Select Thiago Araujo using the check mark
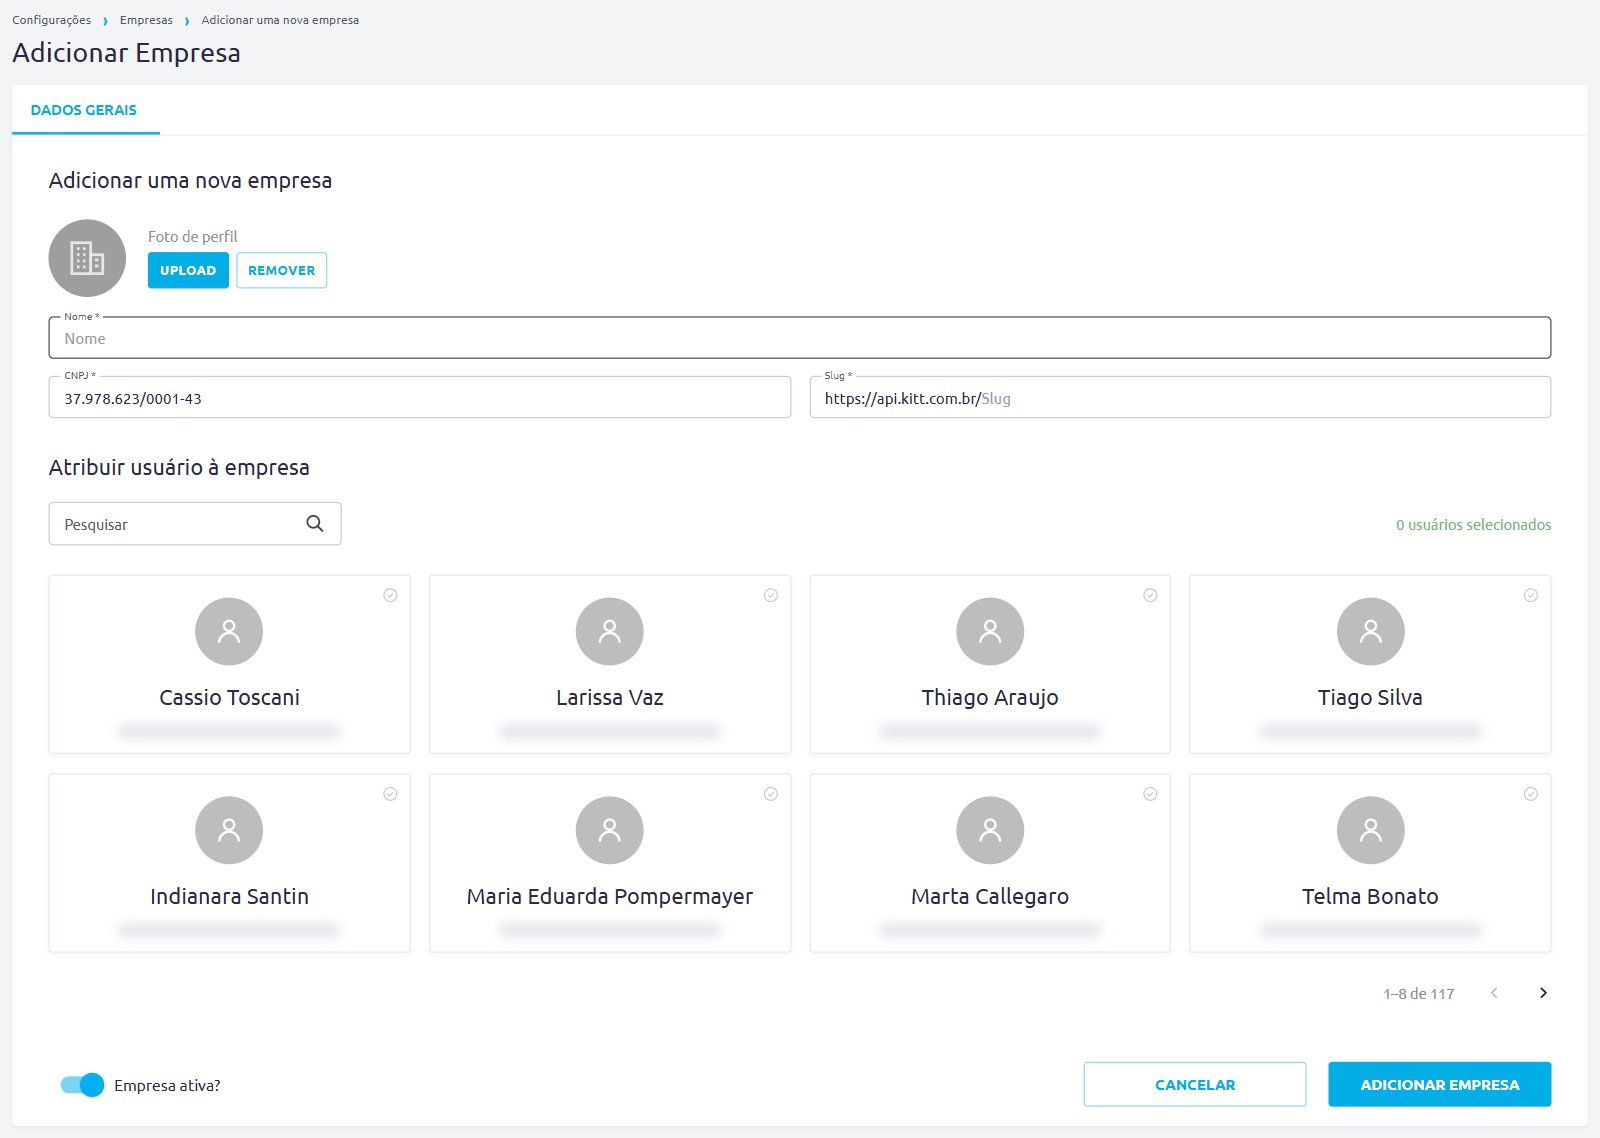Viewport: 1600px width, 1138px height. (1151, 595)
